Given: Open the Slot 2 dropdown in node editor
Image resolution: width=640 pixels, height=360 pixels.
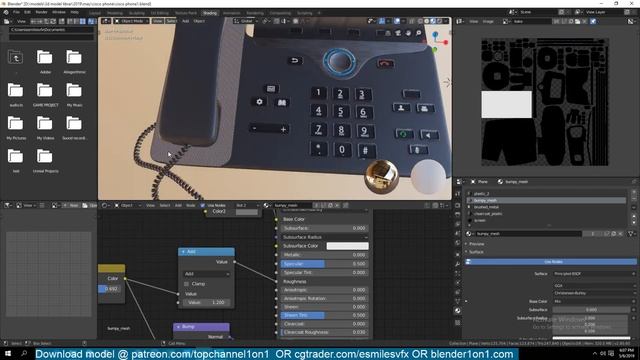Looking at the screenshot, I should pos(247,205).
